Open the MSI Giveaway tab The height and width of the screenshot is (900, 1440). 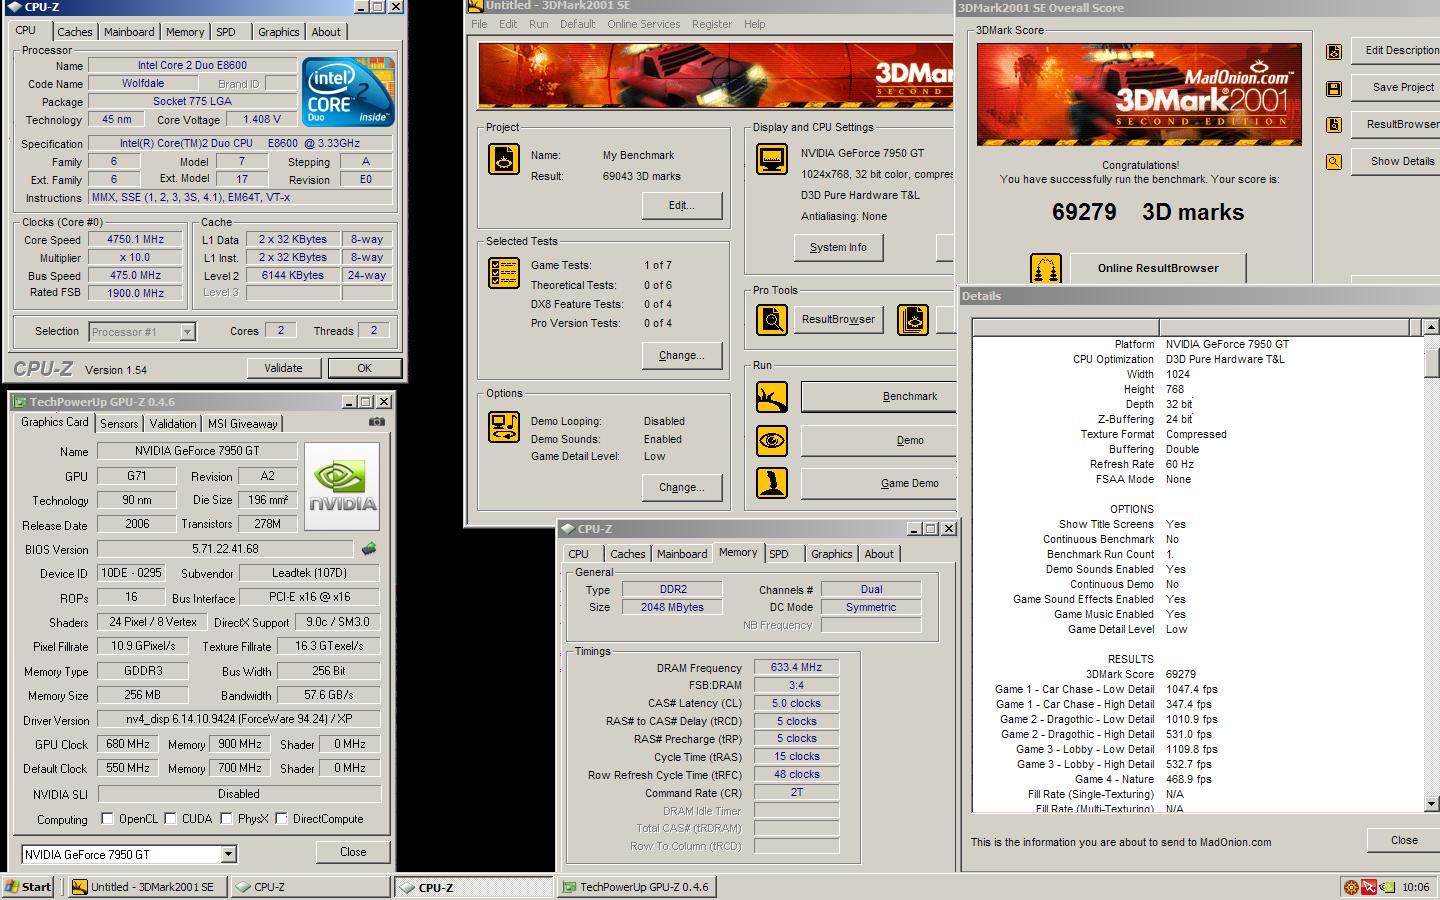[x=242, y=424]
